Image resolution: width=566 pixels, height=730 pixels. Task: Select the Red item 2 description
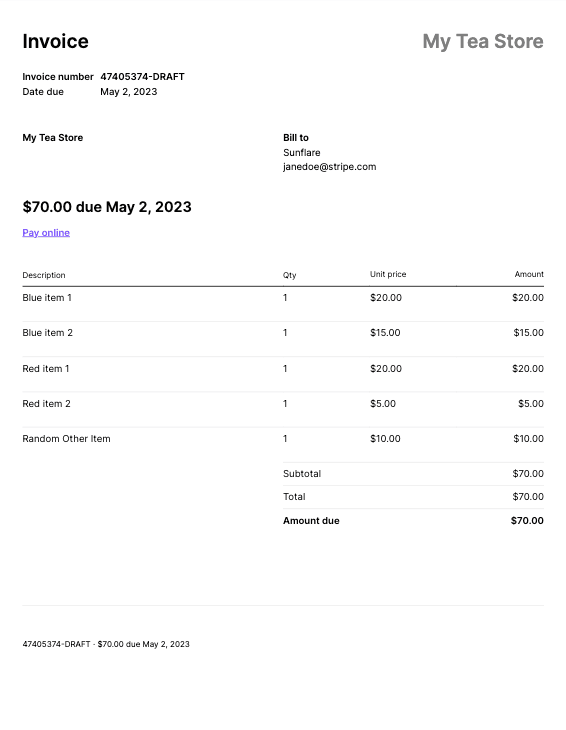[47, 404]
